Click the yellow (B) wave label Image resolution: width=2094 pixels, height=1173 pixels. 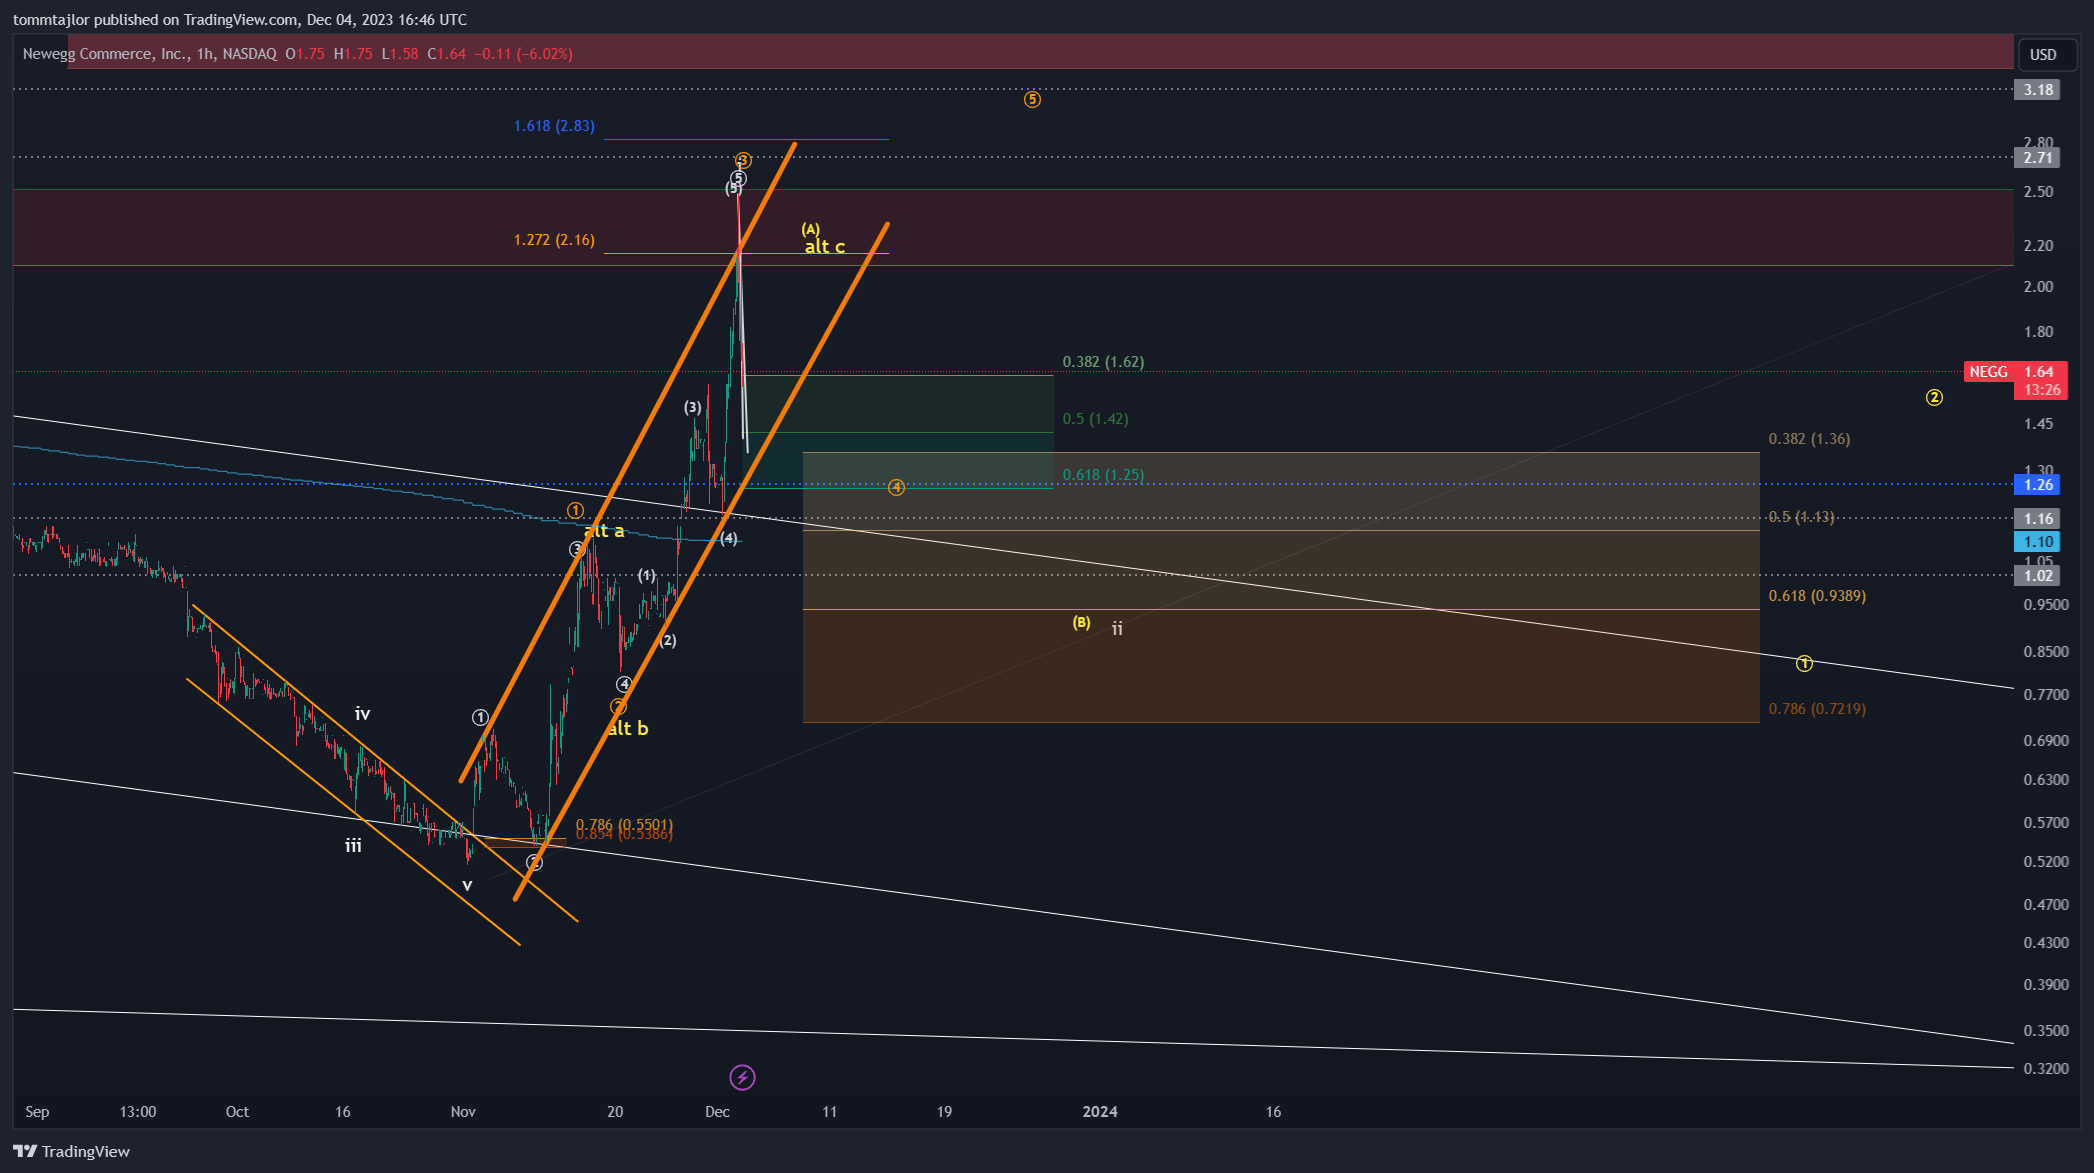click(1081, 622)
